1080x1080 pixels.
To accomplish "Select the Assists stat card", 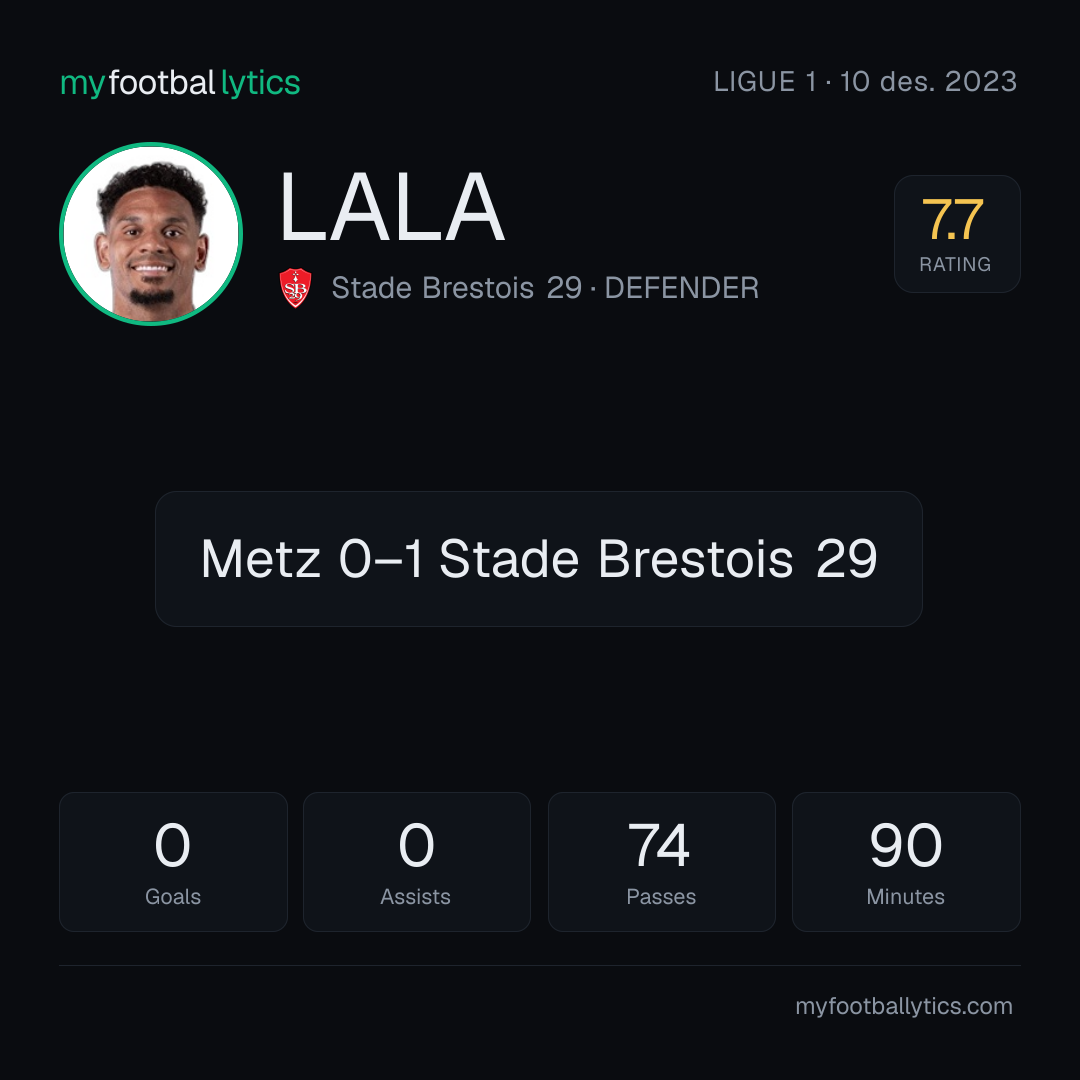I will point(417,862).
